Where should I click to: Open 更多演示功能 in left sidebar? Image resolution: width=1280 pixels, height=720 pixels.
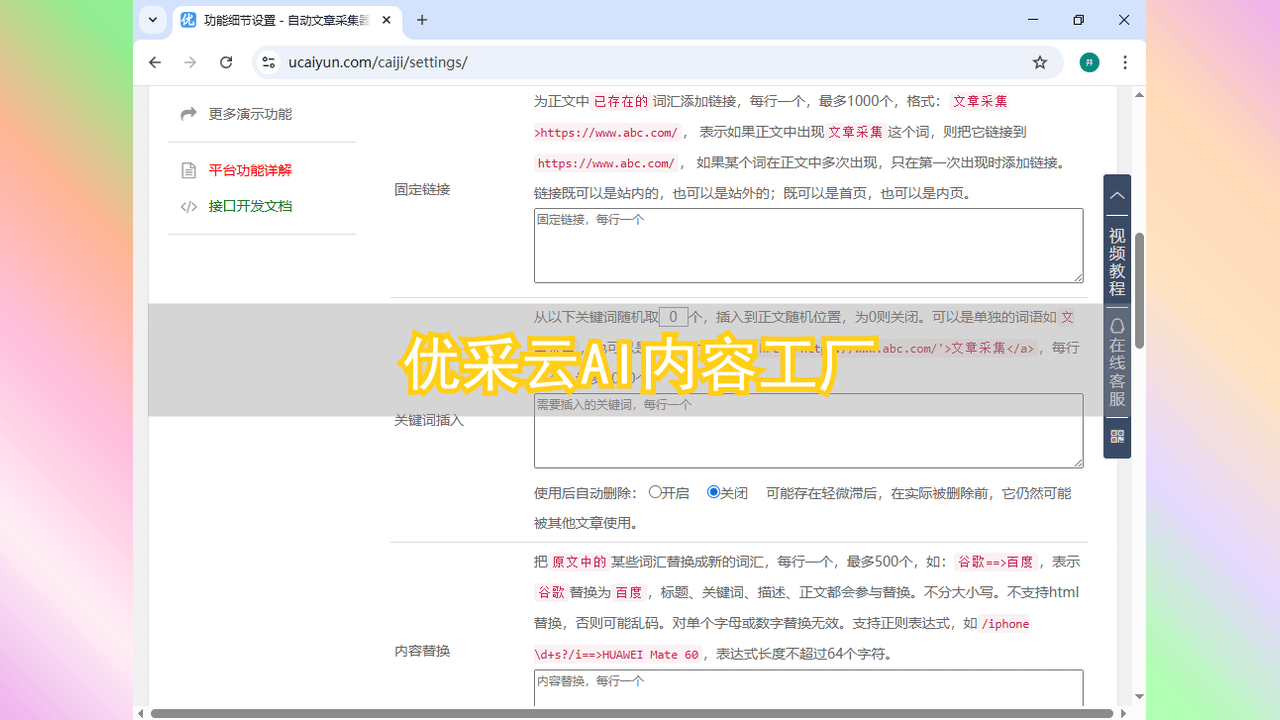[250, 114]
